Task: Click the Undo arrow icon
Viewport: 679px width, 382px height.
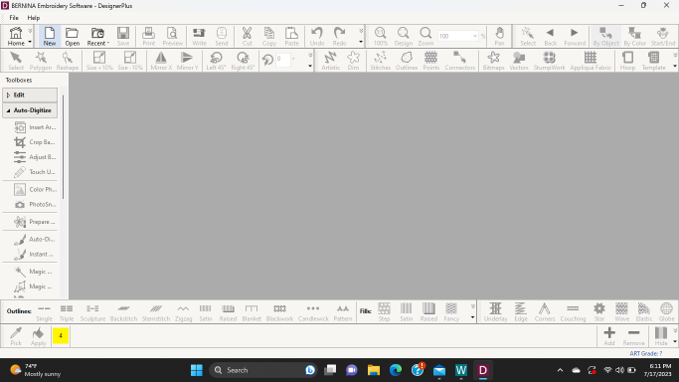Action: pyautogui.click(x=317, y=36)
